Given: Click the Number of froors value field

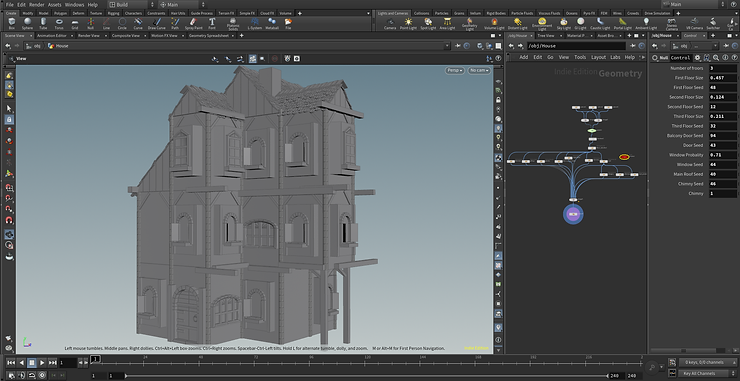Looking at the screenshot, I should click(x=723, y=68).
